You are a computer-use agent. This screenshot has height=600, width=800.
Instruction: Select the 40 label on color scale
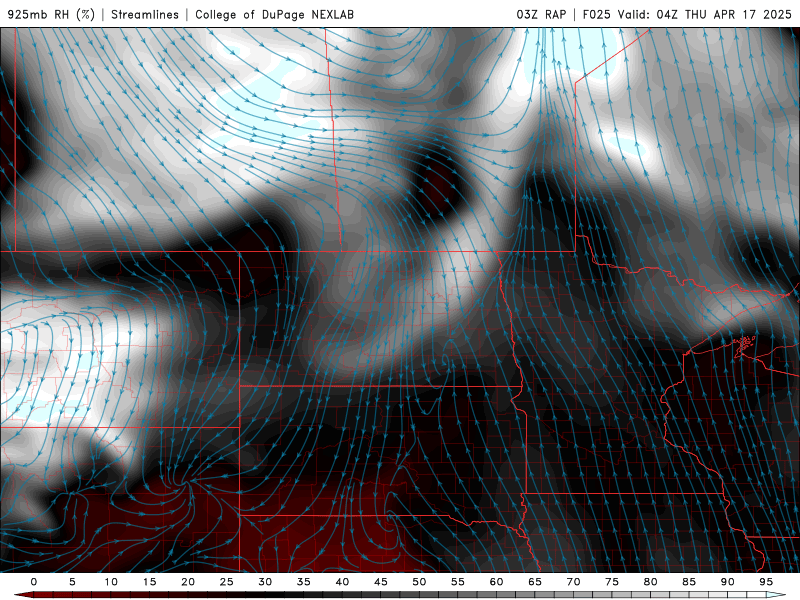[x=342, y=582]
